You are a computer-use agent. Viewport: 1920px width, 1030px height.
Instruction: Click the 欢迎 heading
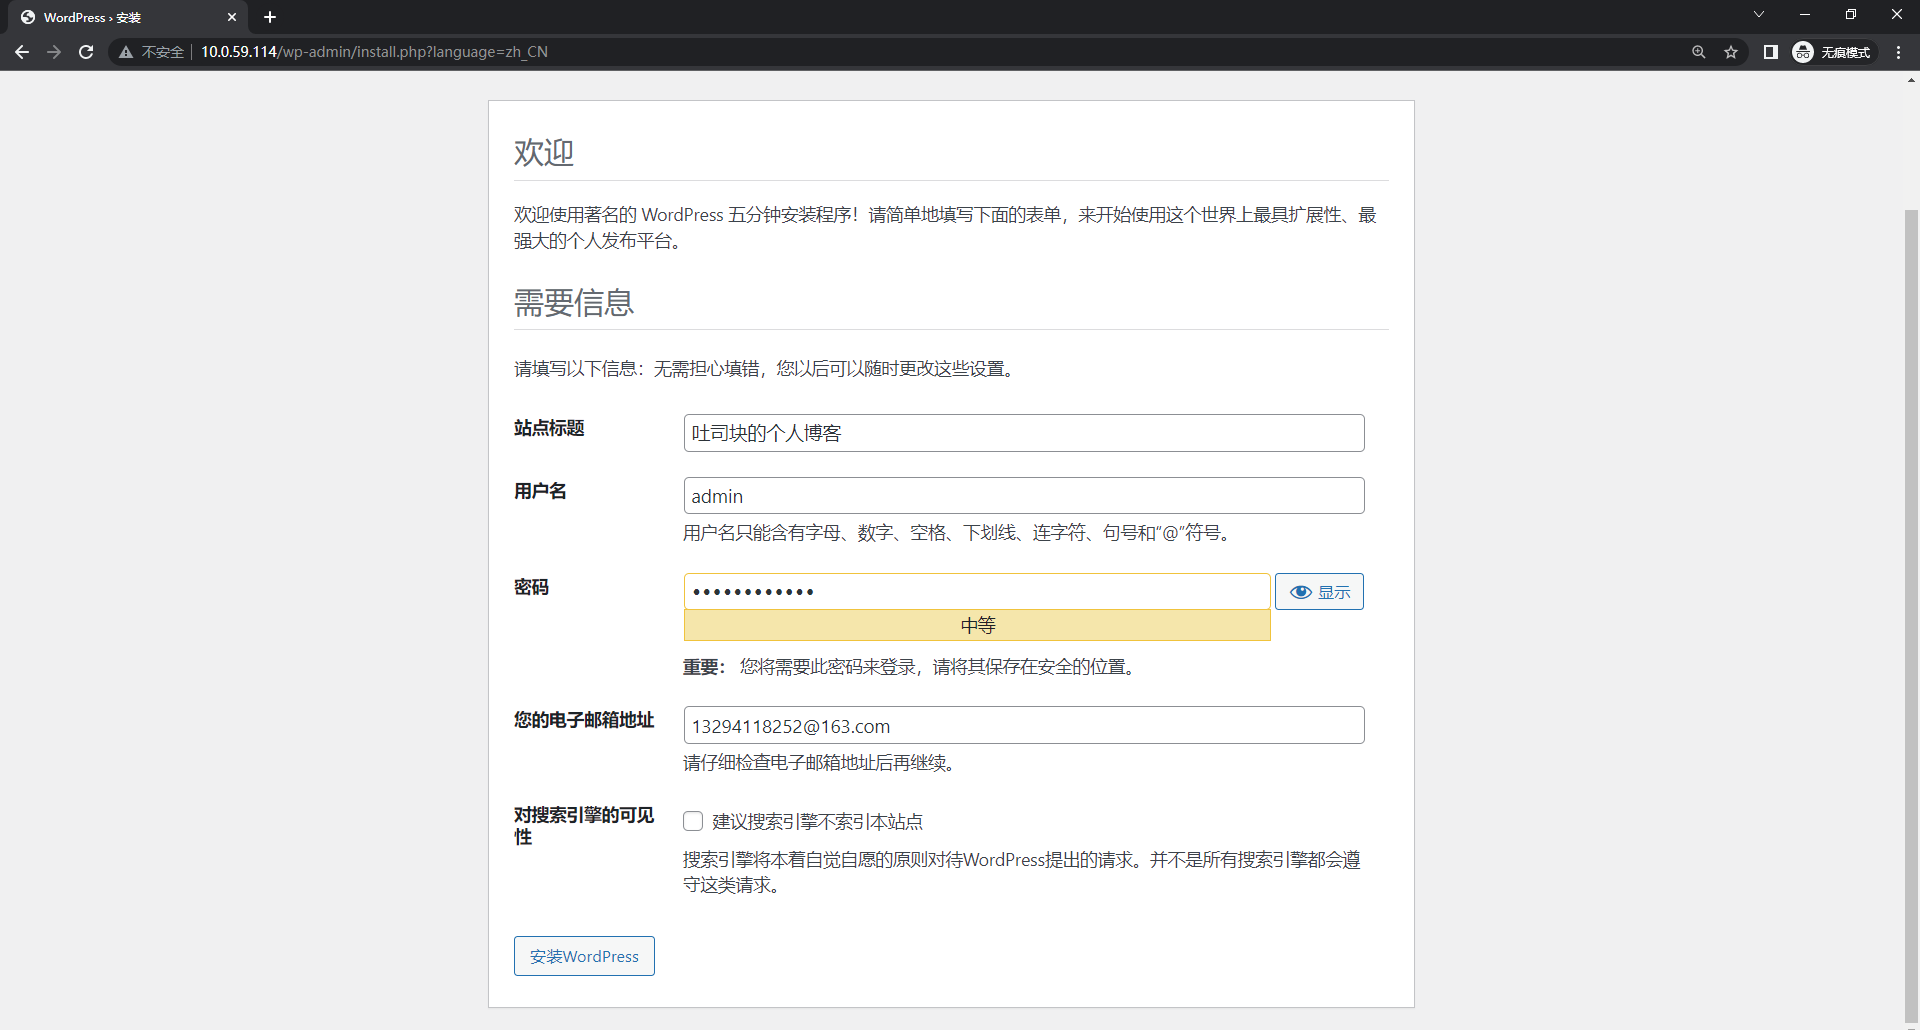point(544,152)
